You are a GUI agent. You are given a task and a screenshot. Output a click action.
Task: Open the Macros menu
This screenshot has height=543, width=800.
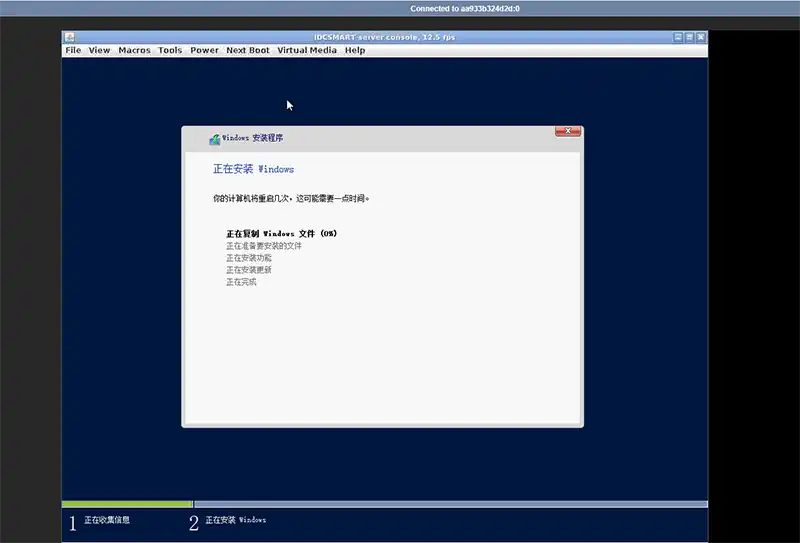coord(134,50)
